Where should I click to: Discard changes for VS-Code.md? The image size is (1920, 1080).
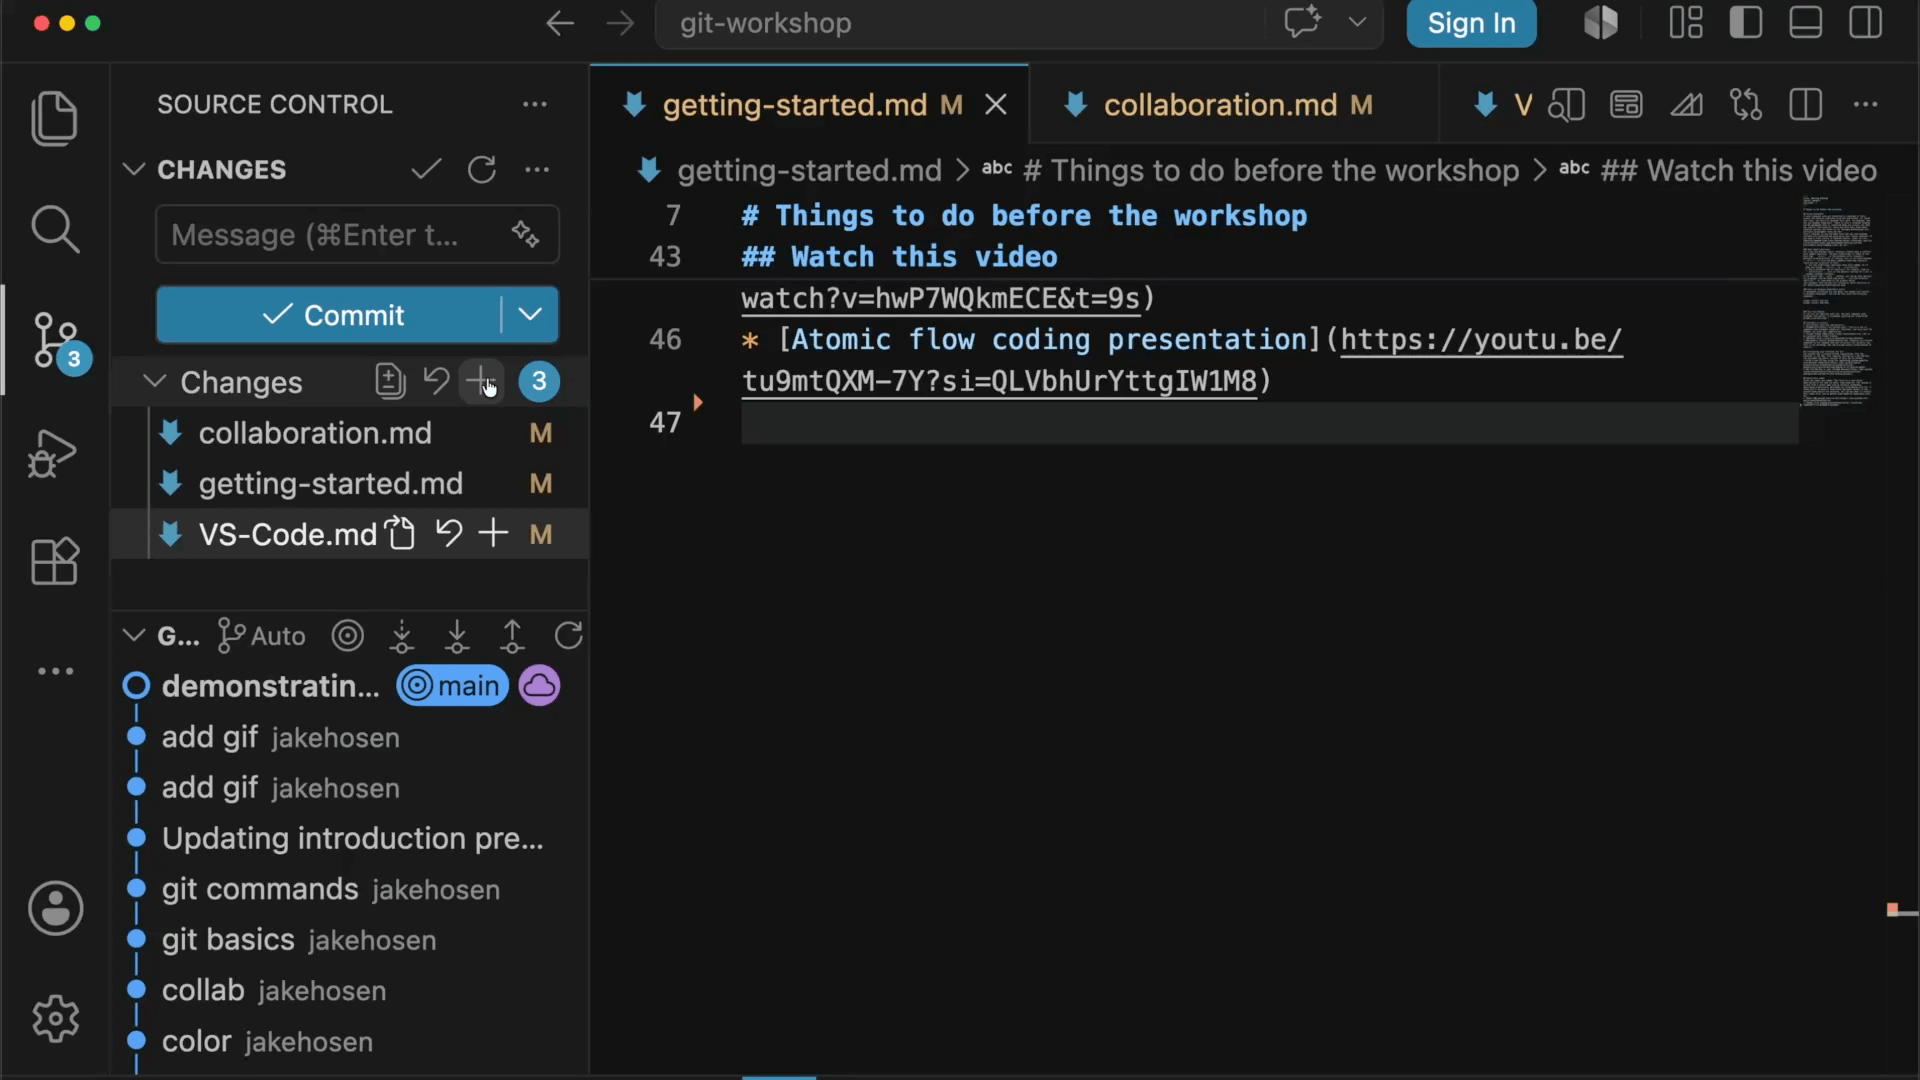point(449,534)
